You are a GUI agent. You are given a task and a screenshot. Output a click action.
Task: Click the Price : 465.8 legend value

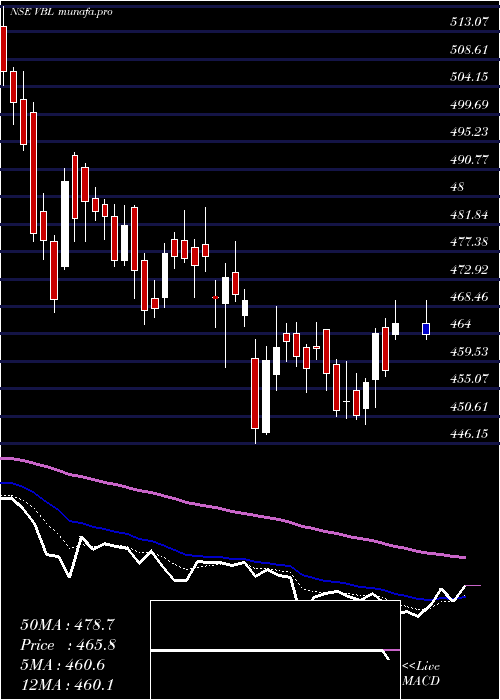coord(68,645)
